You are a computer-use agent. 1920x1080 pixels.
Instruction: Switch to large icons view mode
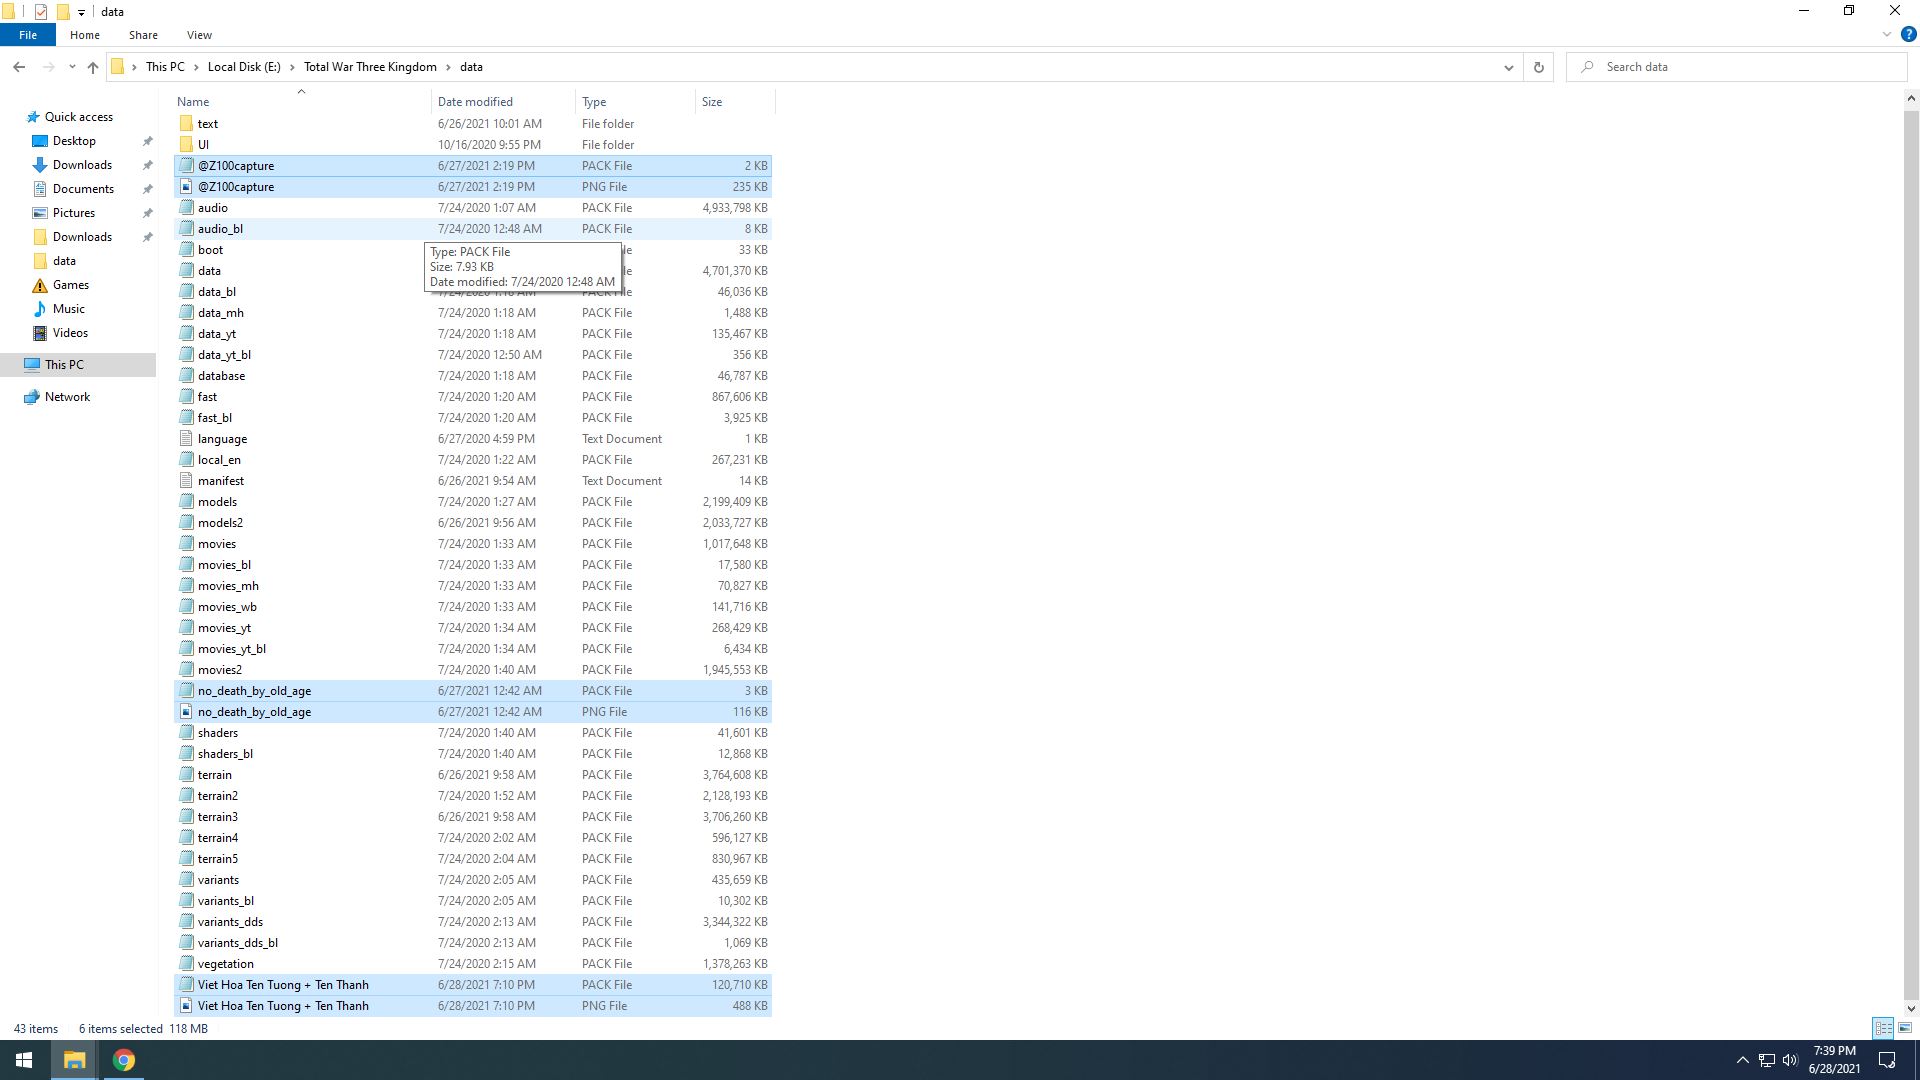tap(1905, 1028)
